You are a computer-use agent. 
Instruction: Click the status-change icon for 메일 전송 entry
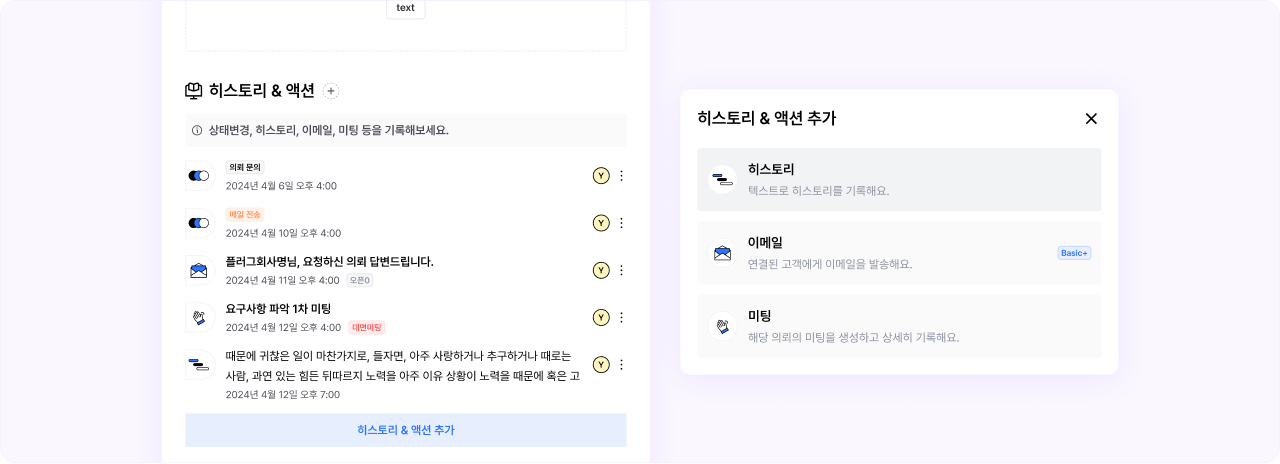(x=199, y=223)
